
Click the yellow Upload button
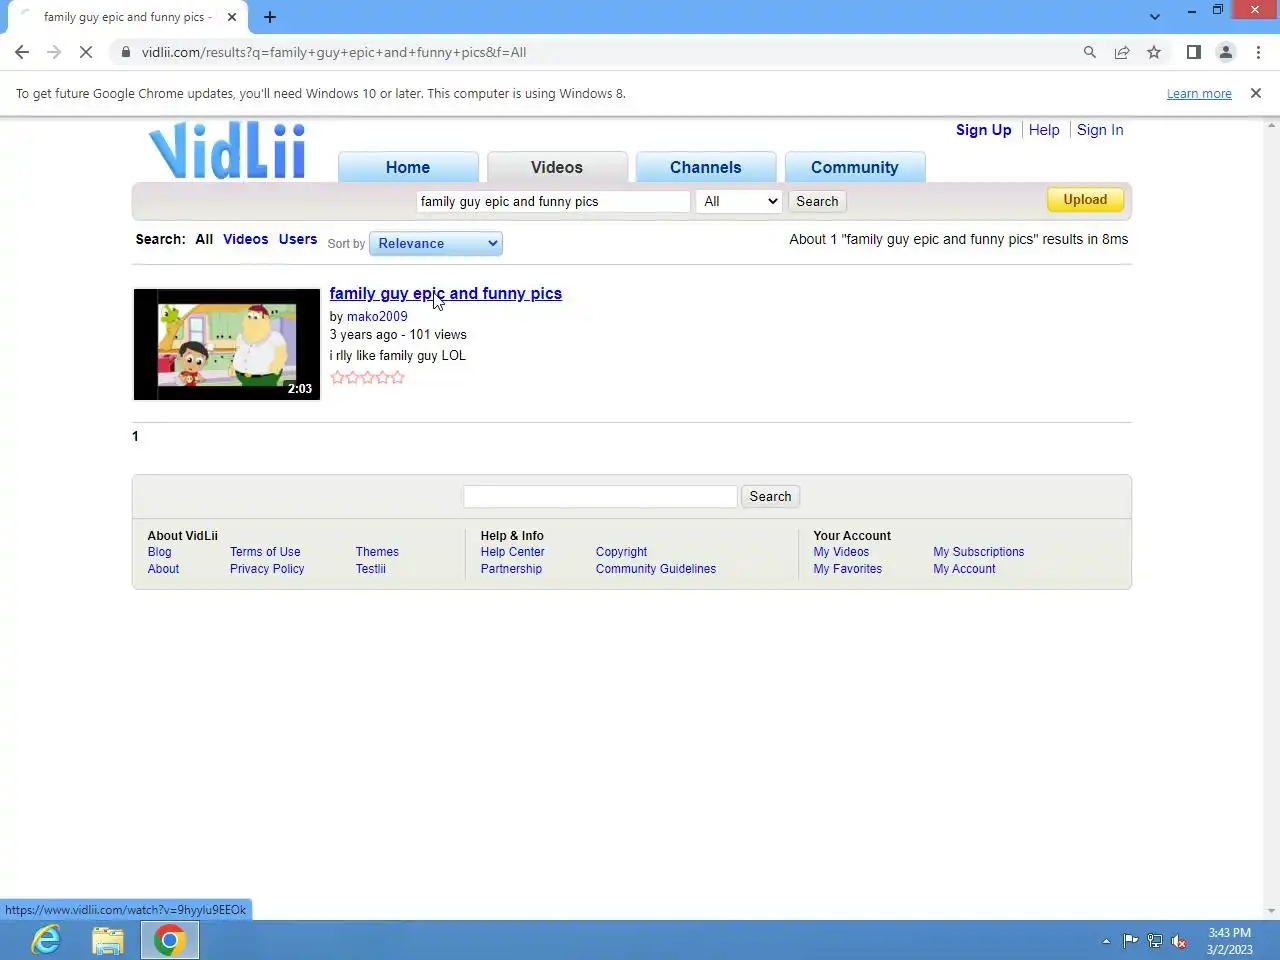[1085, 200]
